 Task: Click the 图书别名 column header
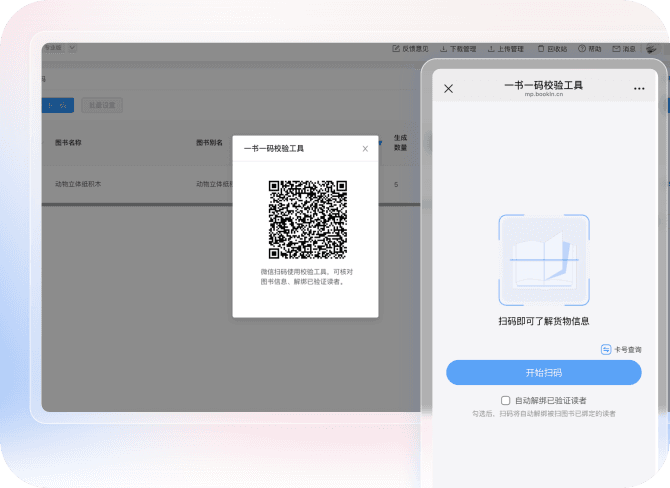209,143
